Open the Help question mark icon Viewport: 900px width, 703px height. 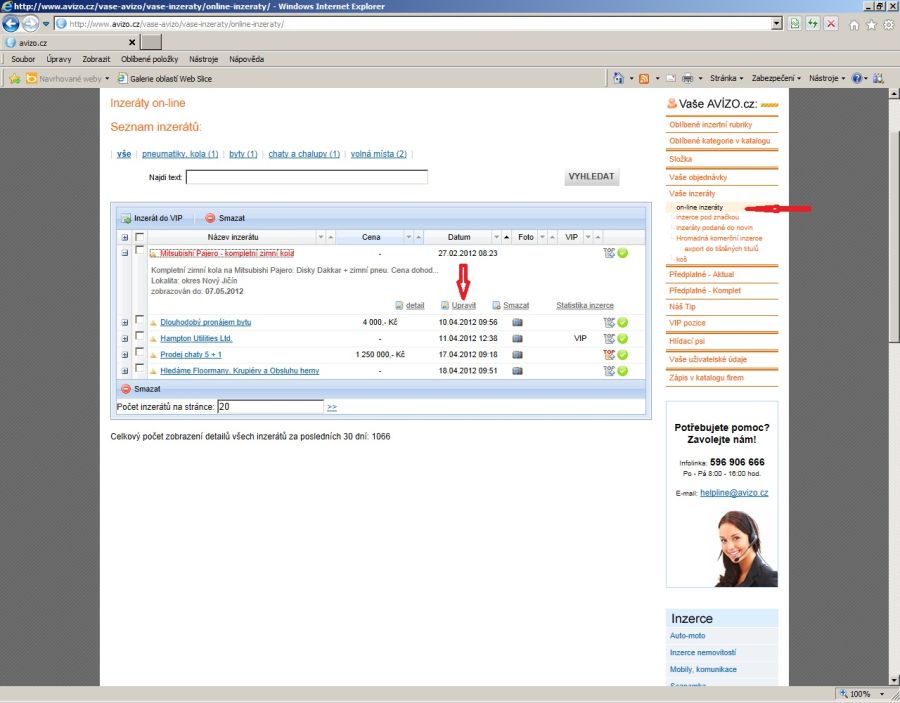click(x=857, y=79)
